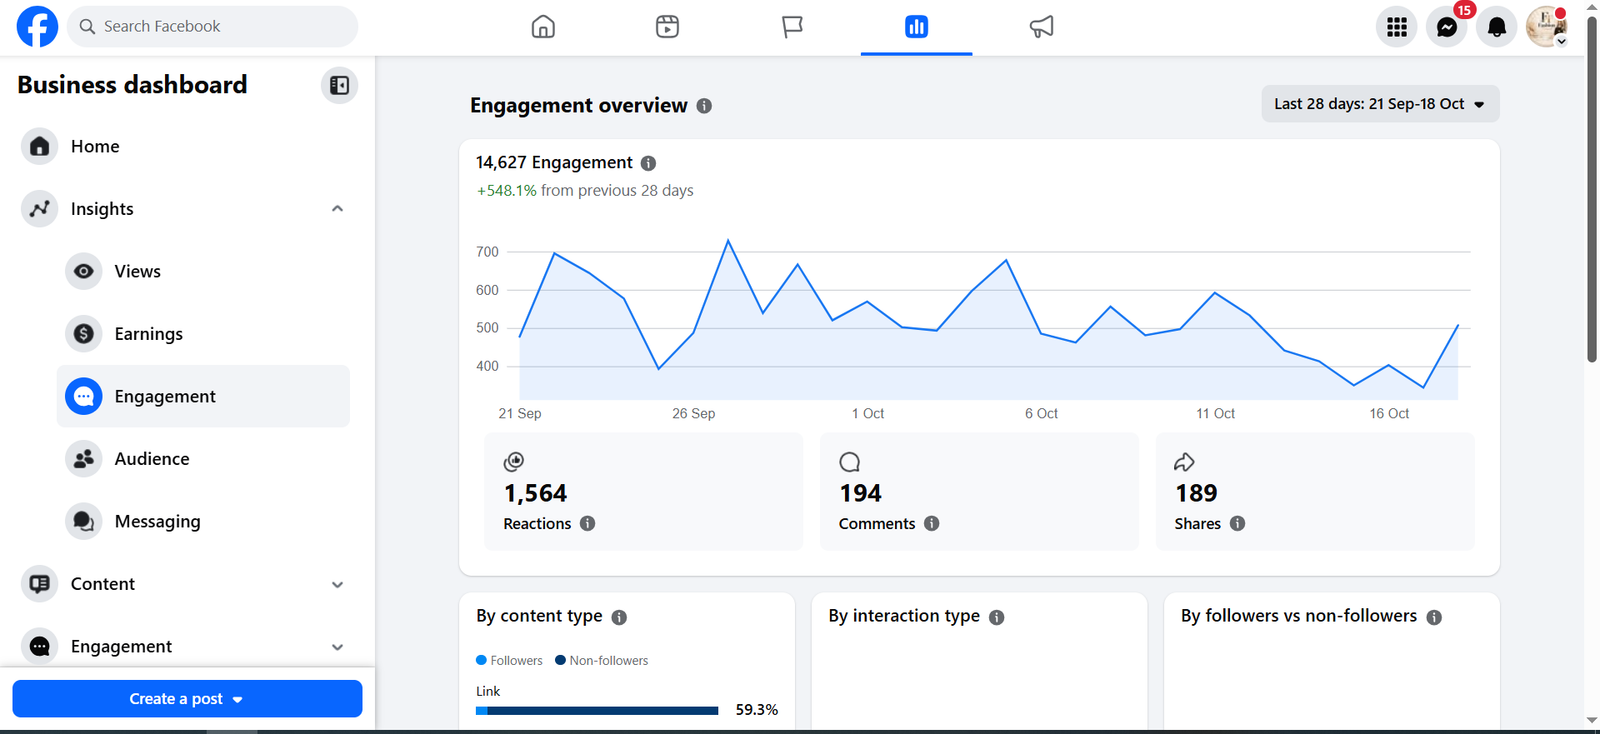
Task: Click the Earnings dollar icon
Action: 84,334
